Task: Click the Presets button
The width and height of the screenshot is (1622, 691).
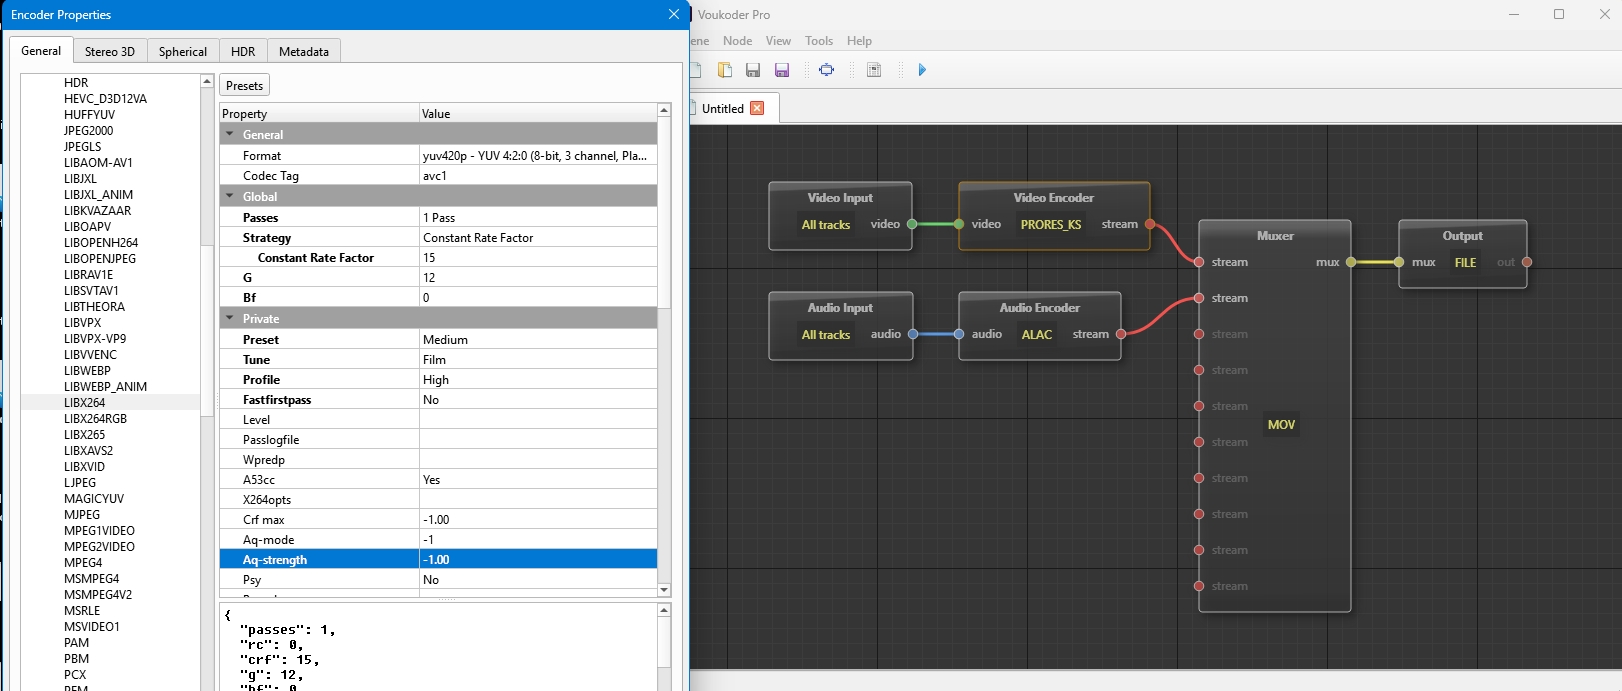Action: click(245, 86)
